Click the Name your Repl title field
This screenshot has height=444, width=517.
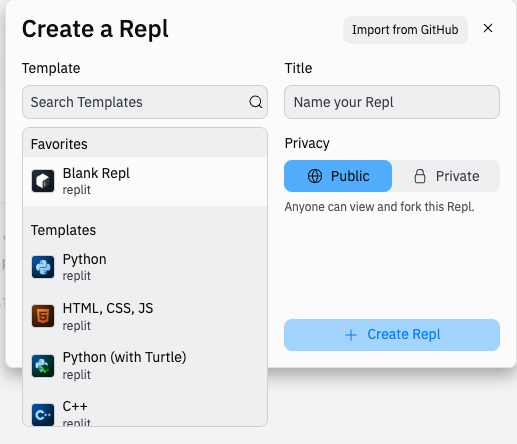coord(392,102)
